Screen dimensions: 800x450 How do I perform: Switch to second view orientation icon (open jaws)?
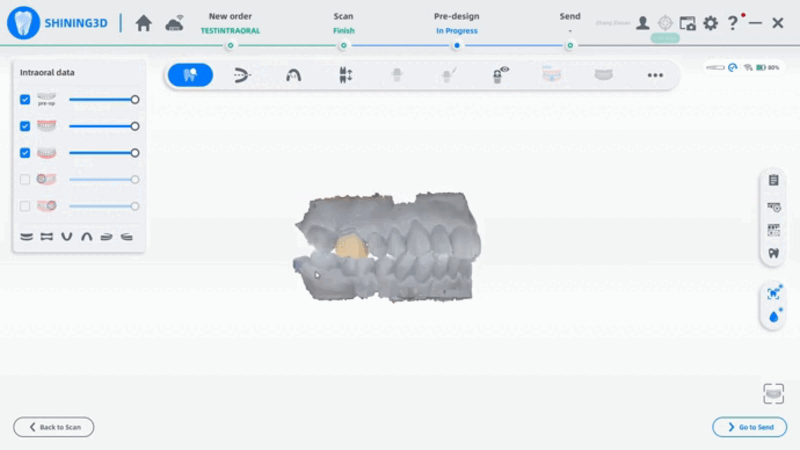coord(46,237)
